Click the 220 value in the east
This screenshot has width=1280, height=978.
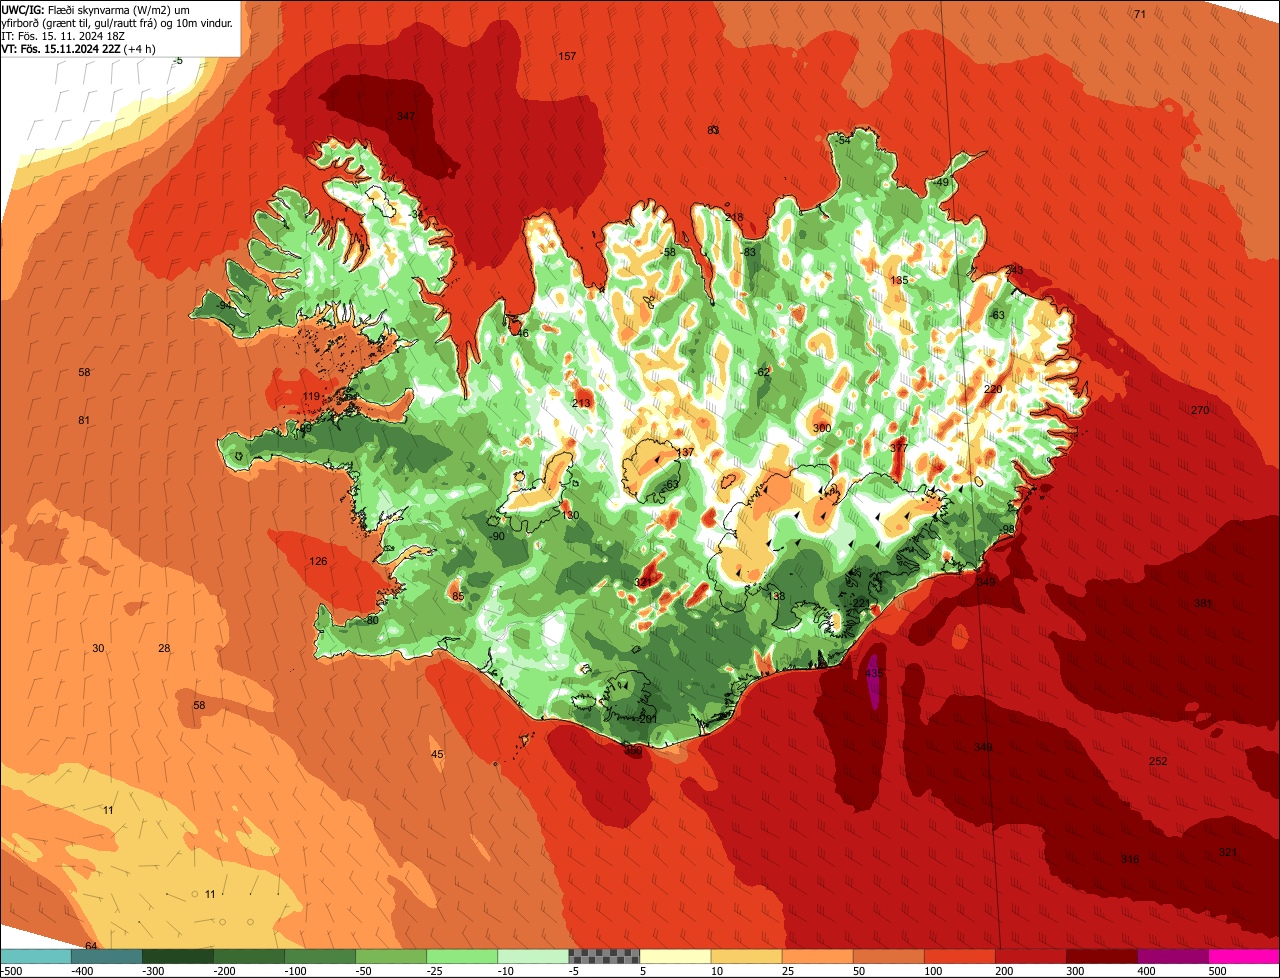(993, 389)
